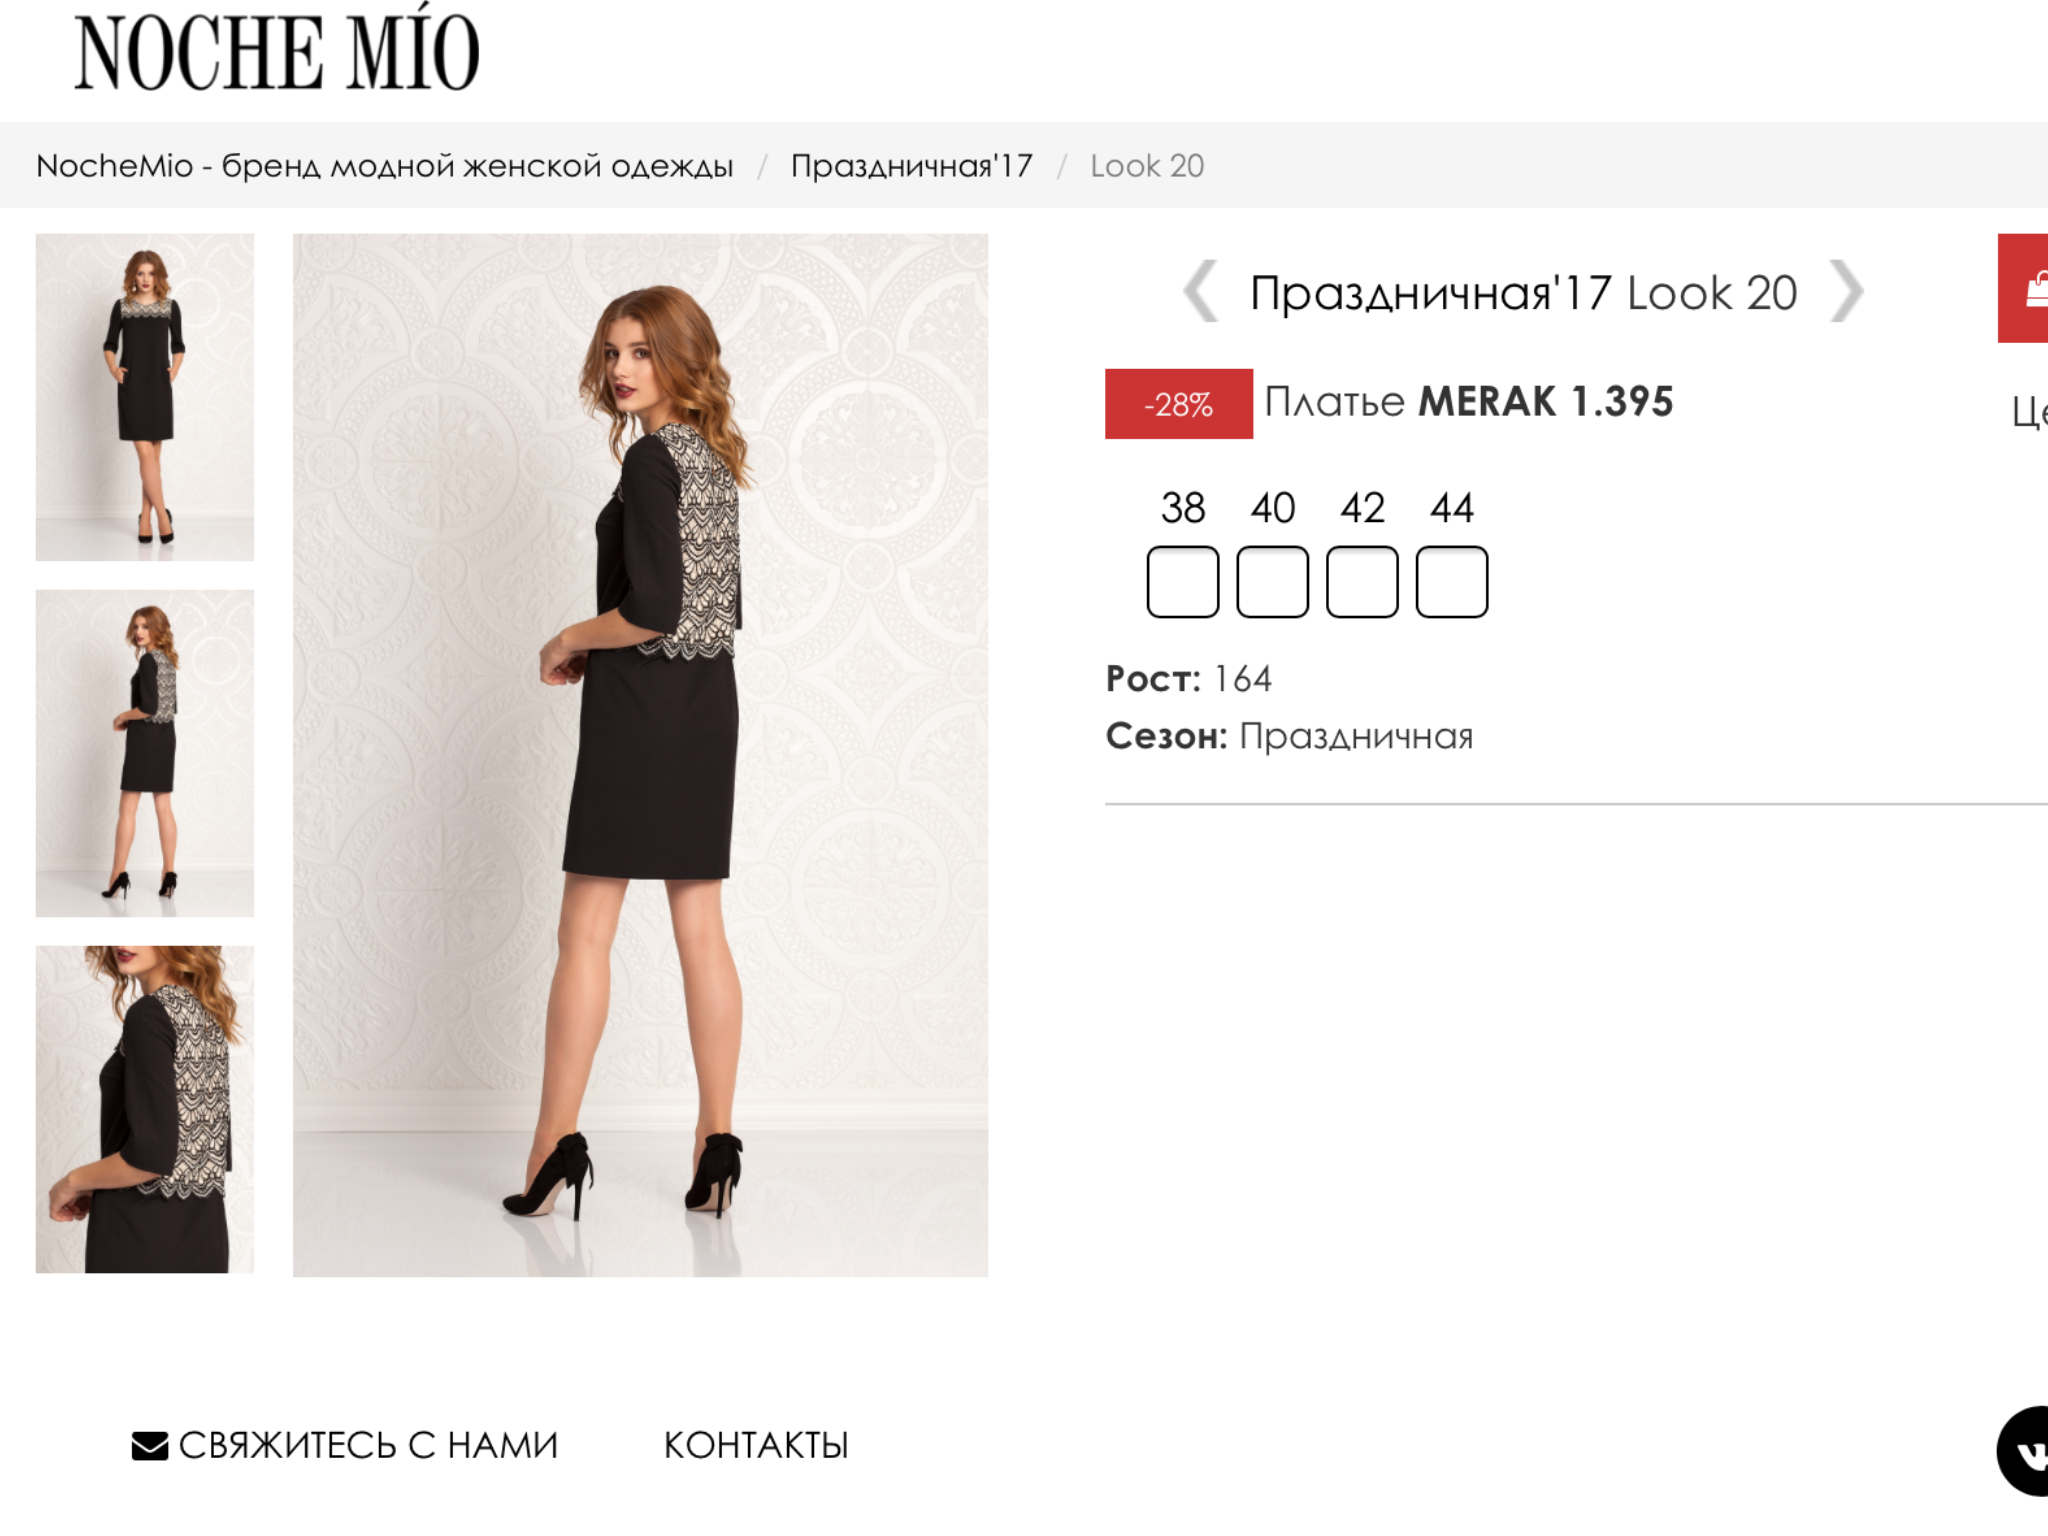
Task: Click the red -28% discount badge
Action: (1178, 404)
